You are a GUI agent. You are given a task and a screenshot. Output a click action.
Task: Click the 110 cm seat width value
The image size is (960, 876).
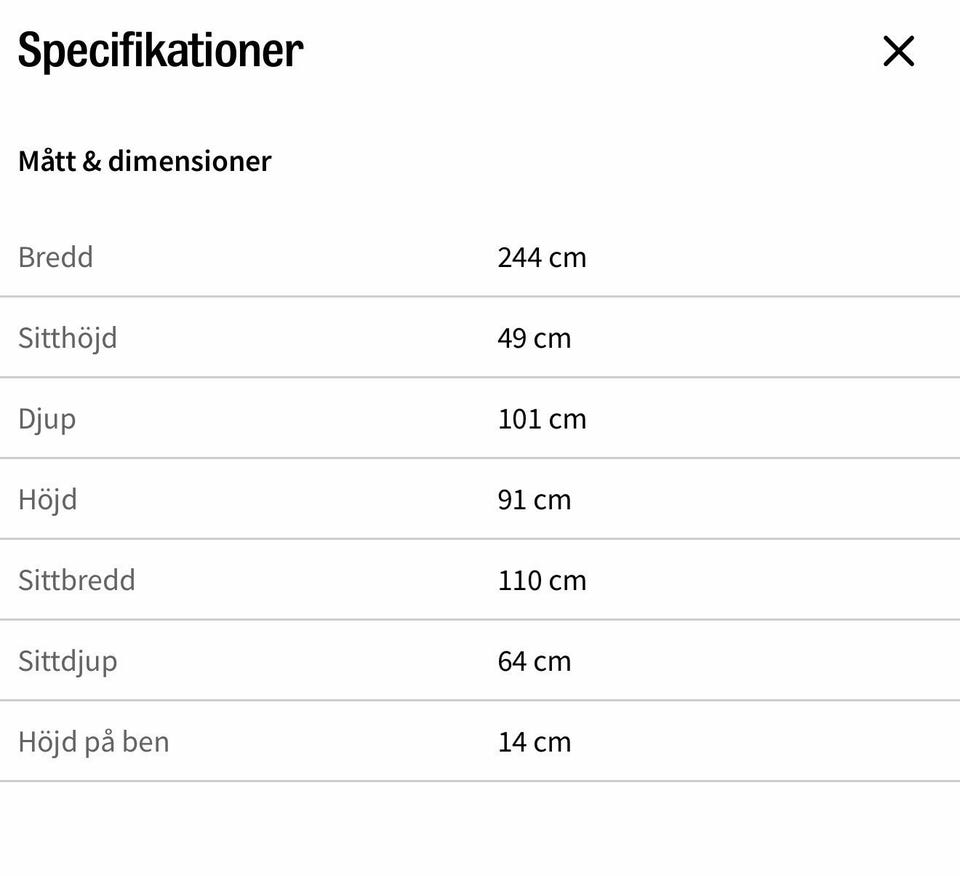[x=541, y=580]
